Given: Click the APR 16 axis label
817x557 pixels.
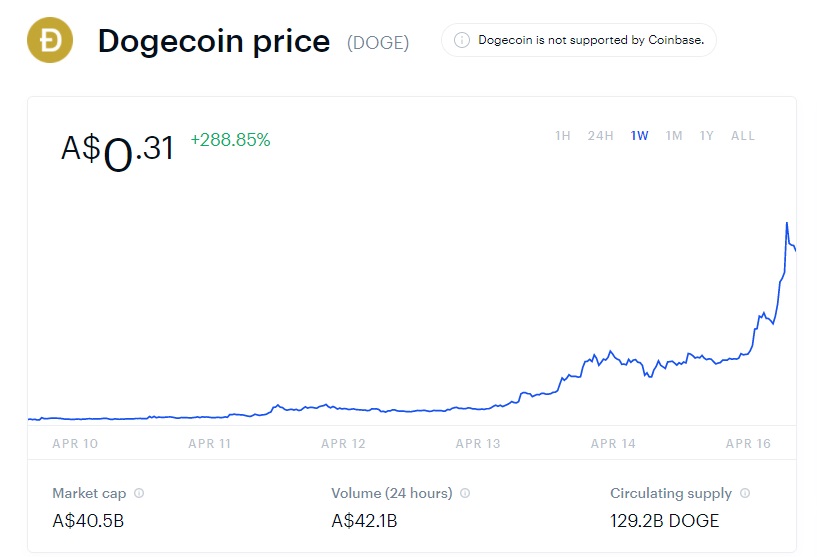Looking at the screenshot, I should 748,444.
